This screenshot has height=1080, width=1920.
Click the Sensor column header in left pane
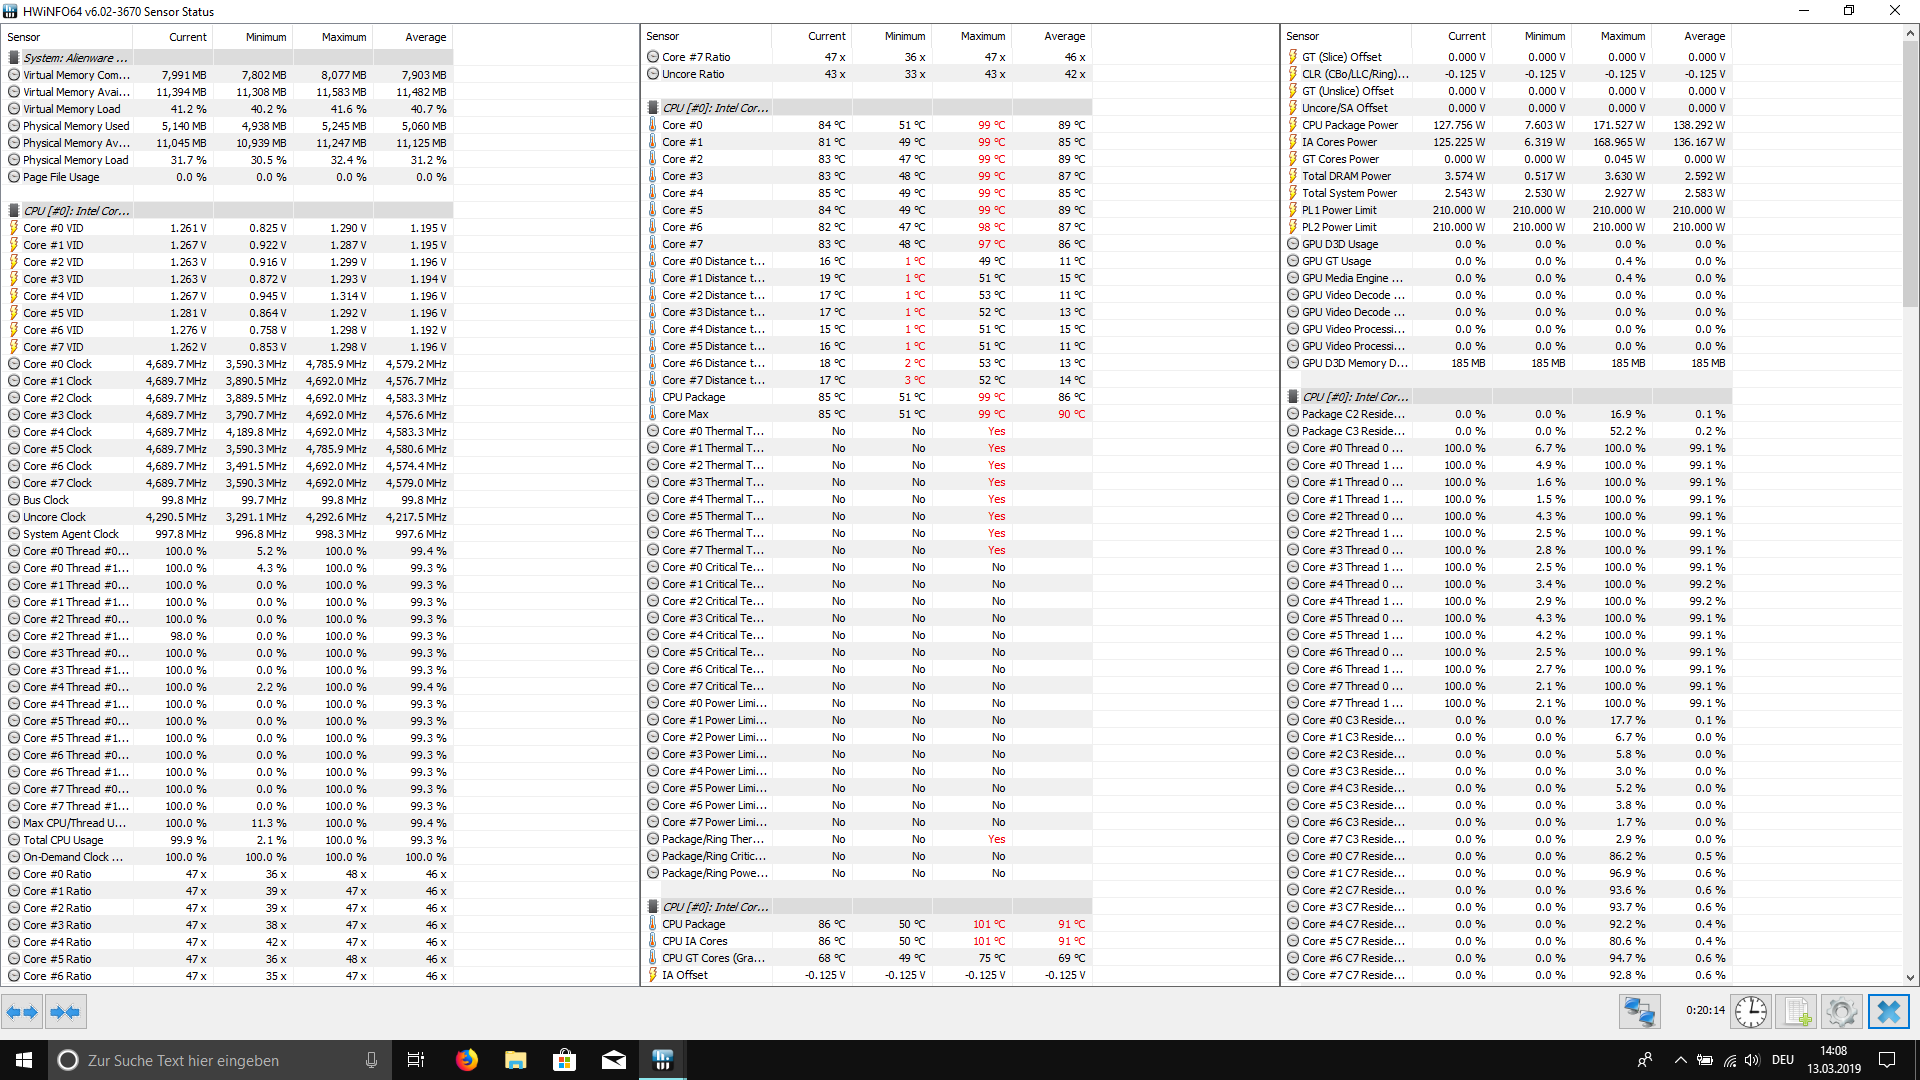click(68, 37)
